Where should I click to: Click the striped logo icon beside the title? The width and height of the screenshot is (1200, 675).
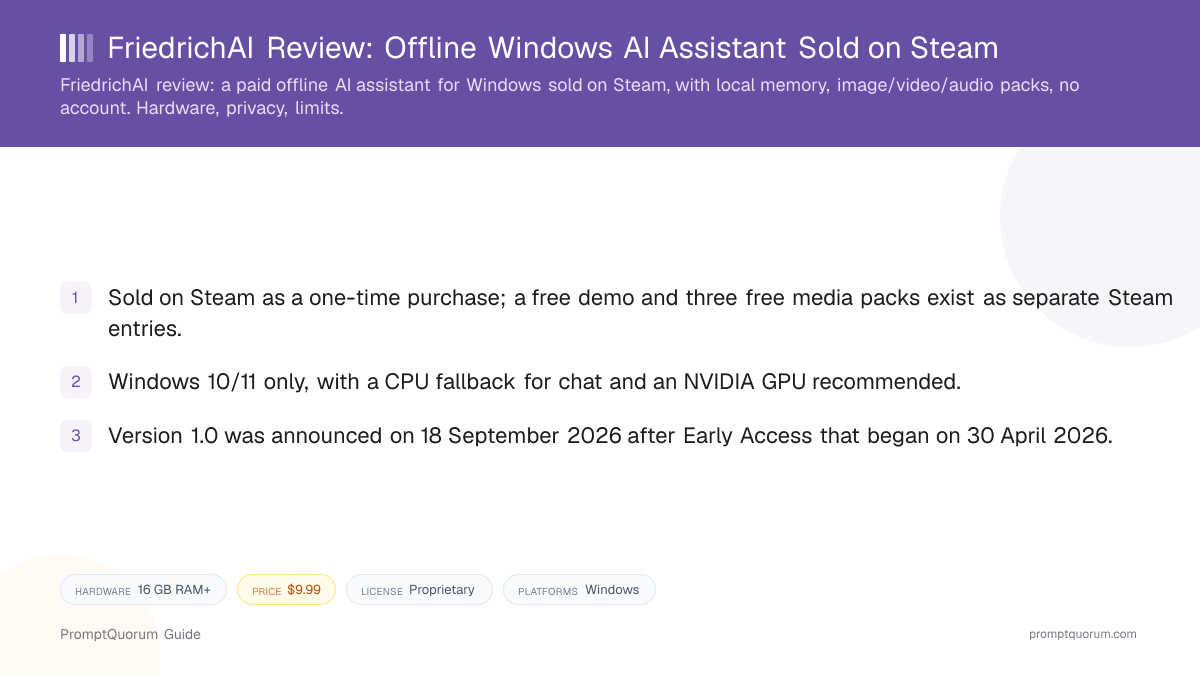(x=77, y=48)
